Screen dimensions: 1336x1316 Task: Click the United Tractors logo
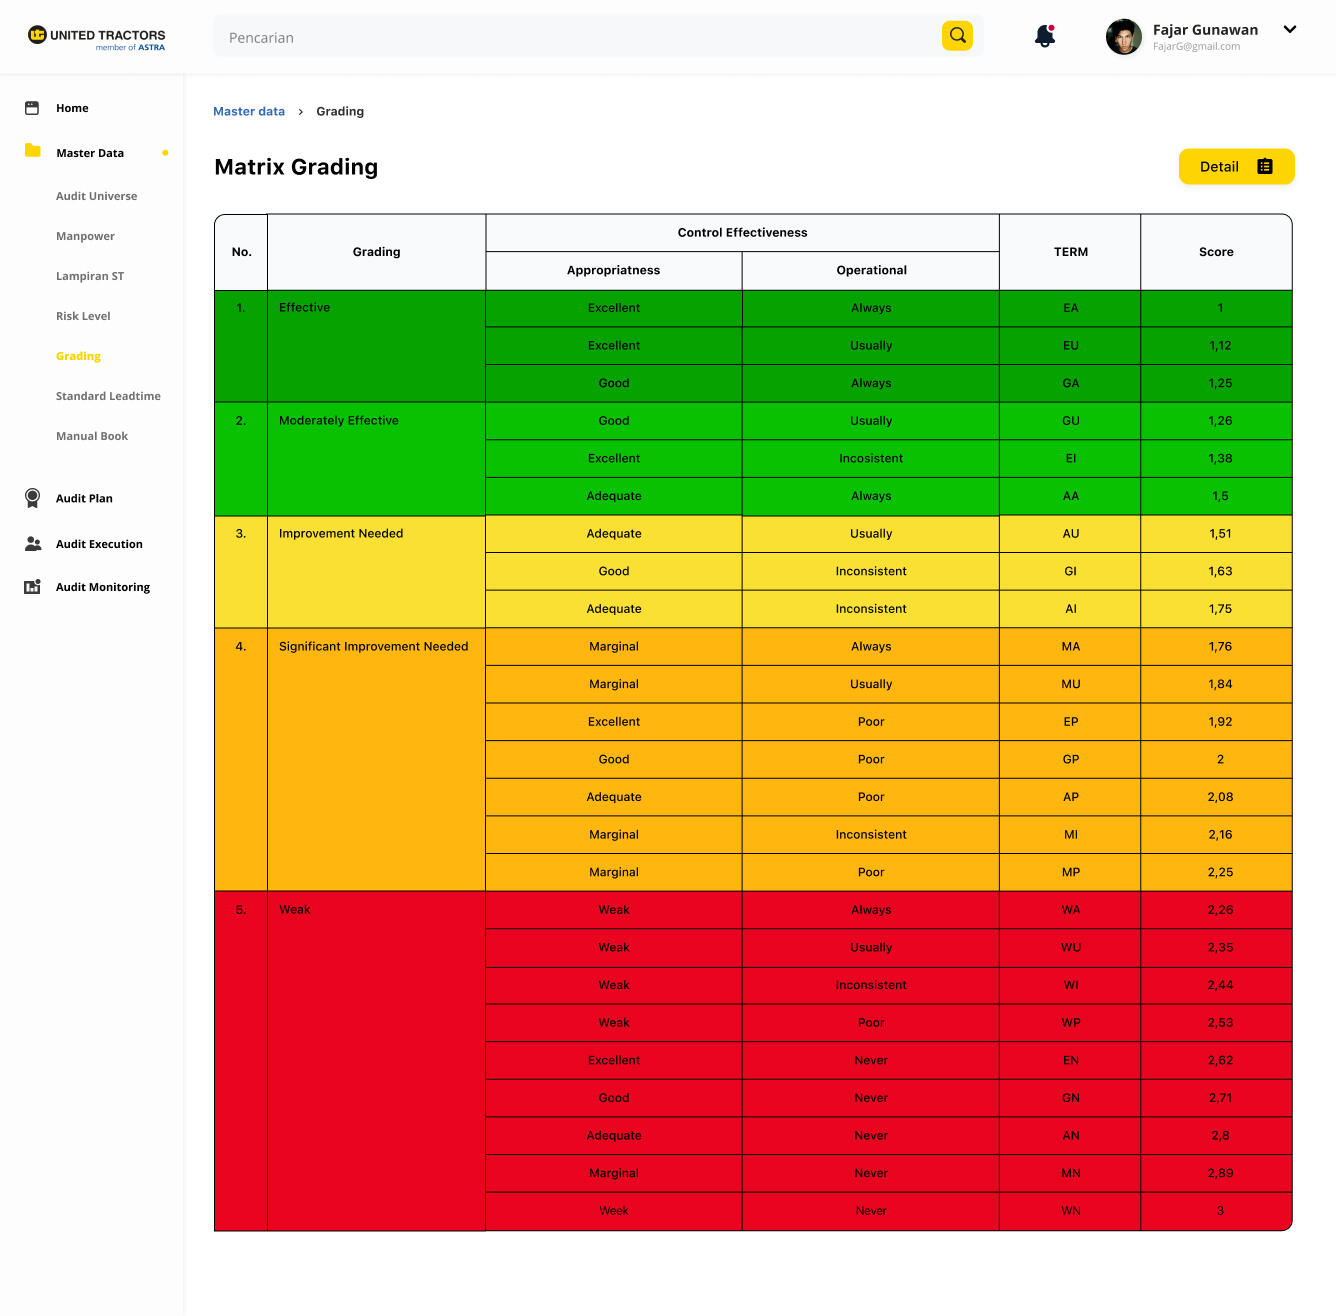click(97, 38)
